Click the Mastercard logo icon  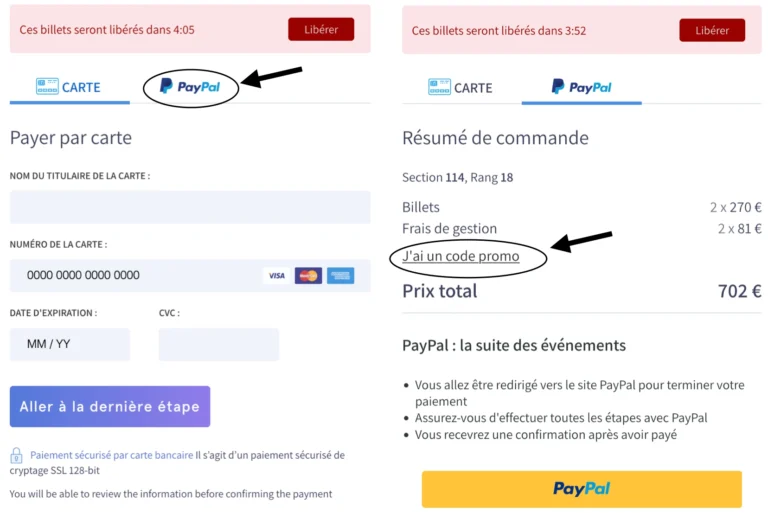[x=308, y=275]
